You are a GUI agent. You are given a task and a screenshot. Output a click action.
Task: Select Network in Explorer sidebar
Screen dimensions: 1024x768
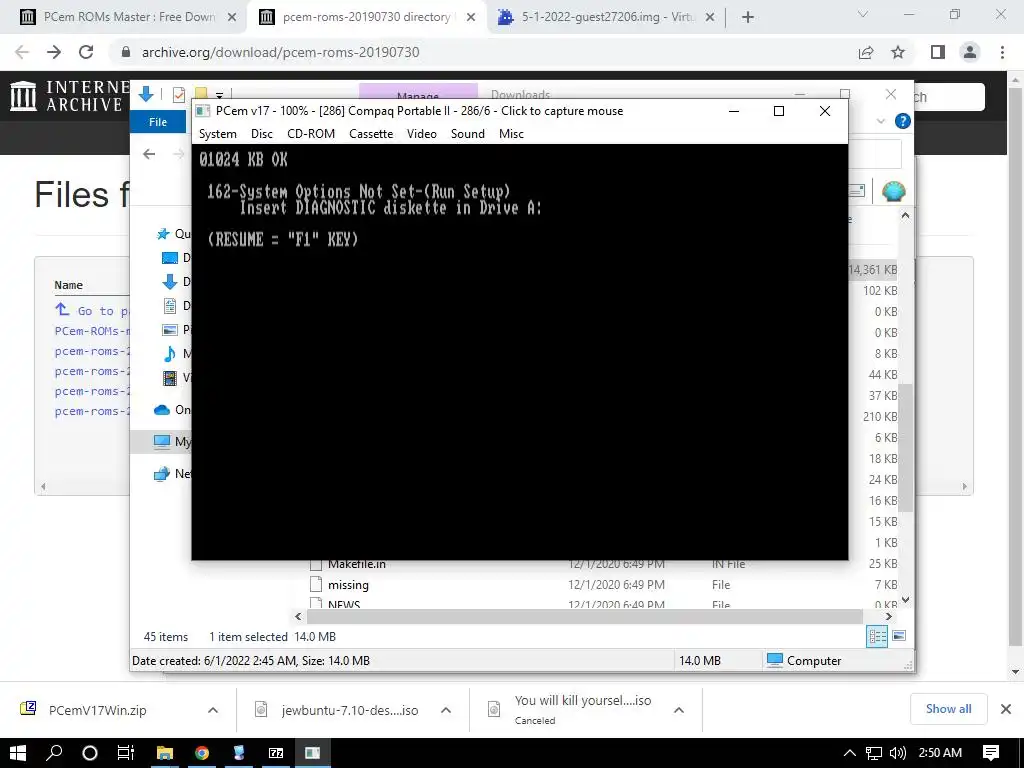click(x=171, y=473)
